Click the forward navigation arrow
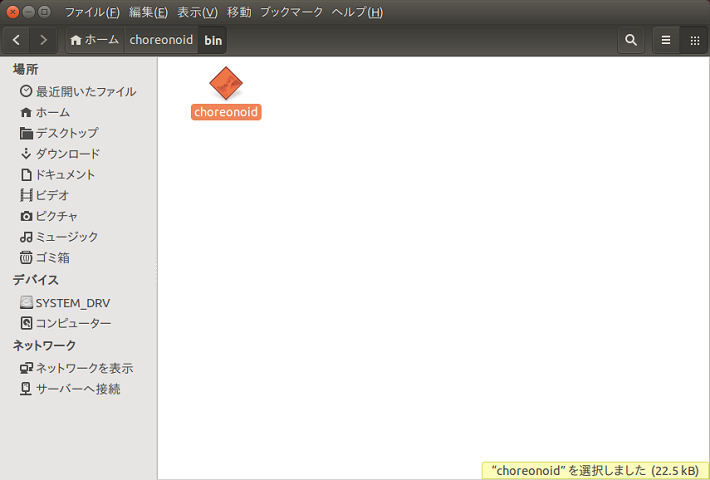The width and height of the screenshot is (710, 480). point(43,40)
